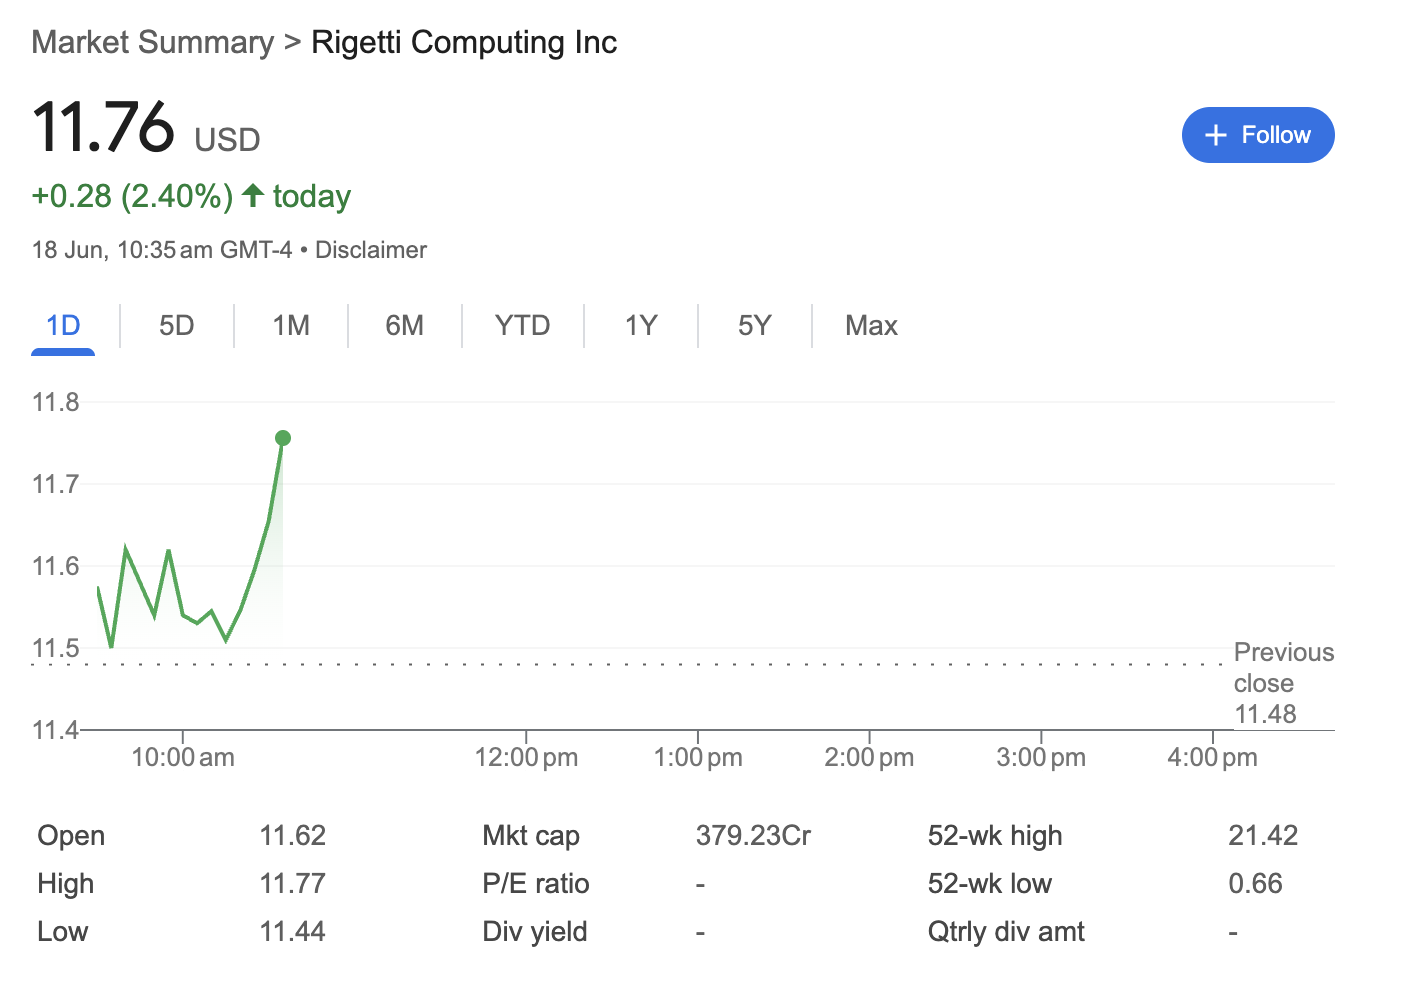This screenshot has height=988, width=1406.
Task: Switch to the 5D chart tab
Action: tap(177, 326)
